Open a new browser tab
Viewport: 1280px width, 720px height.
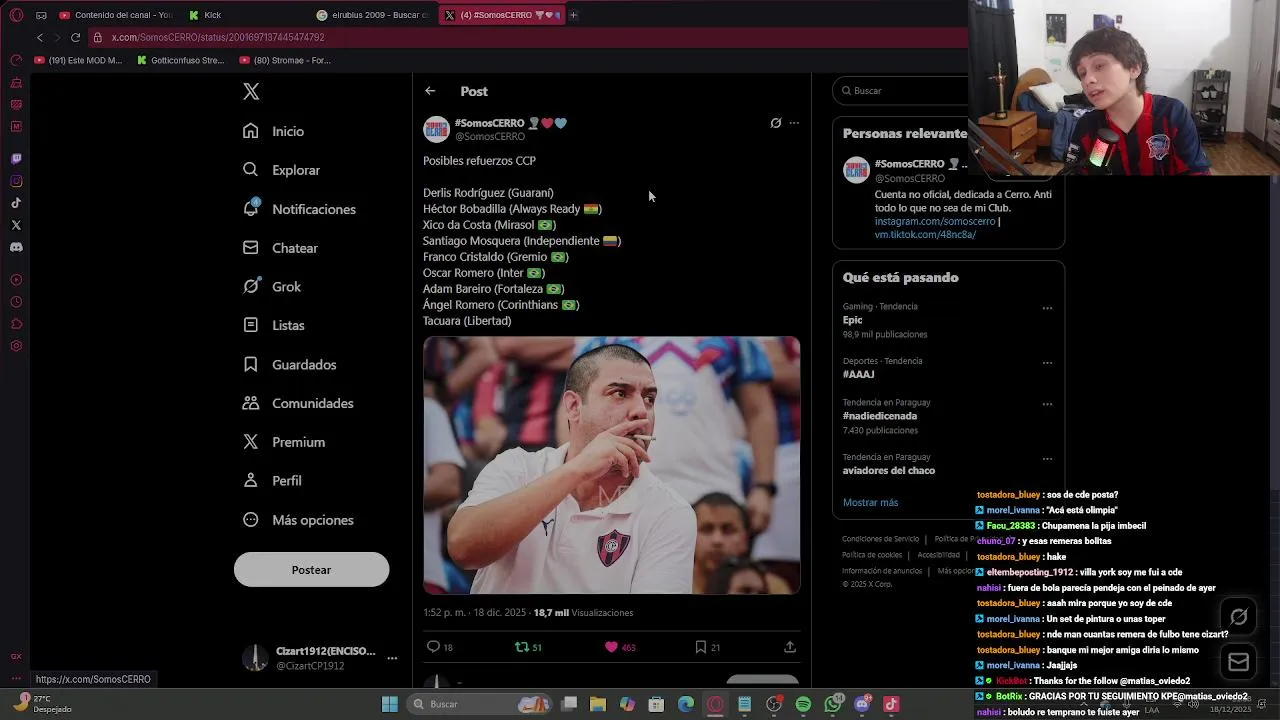point(573,15)
